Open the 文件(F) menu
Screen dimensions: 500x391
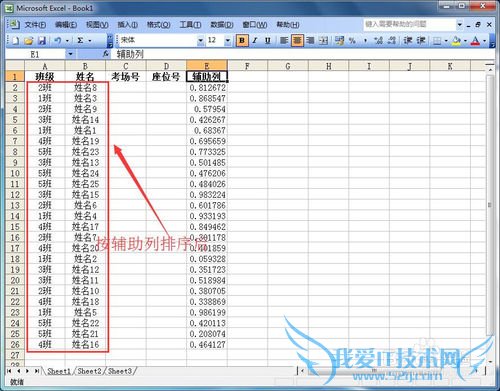point(35,25)
